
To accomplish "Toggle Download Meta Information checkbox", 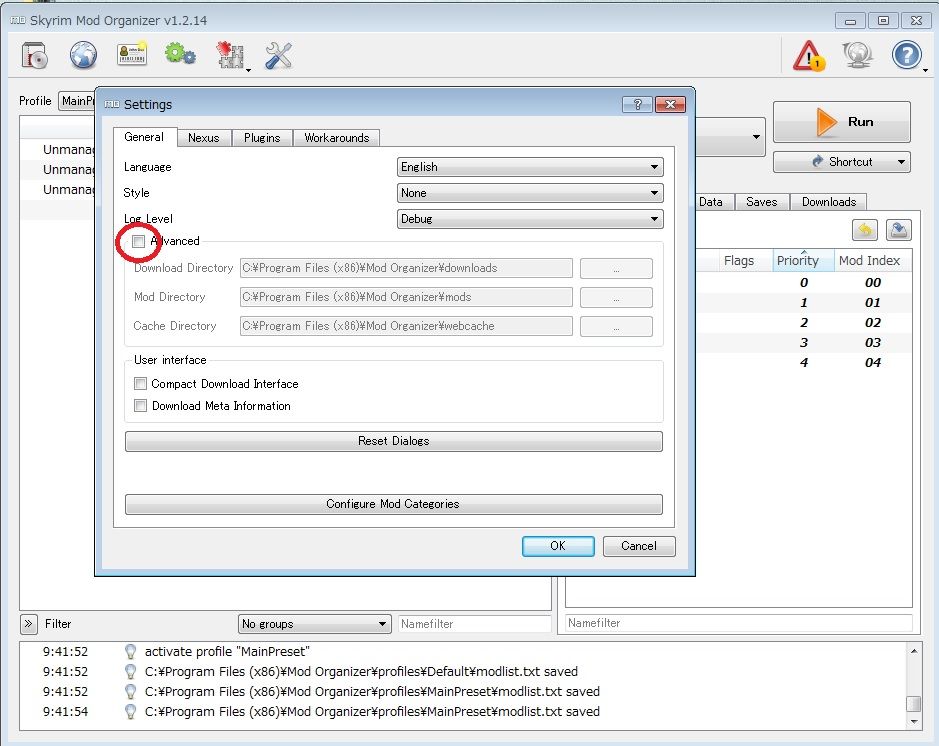I will click(x=140, y=405).
